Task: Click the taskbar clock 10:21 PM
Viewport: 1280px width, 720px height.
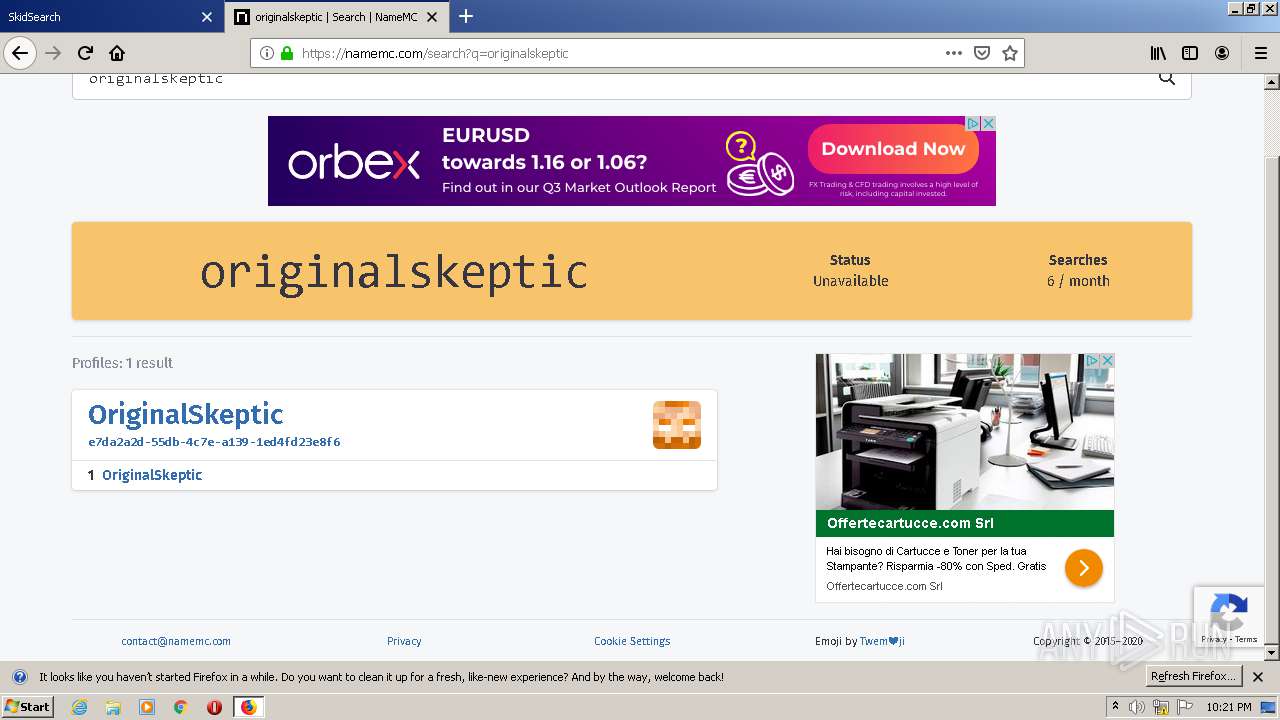Action: click(1229, 707)
